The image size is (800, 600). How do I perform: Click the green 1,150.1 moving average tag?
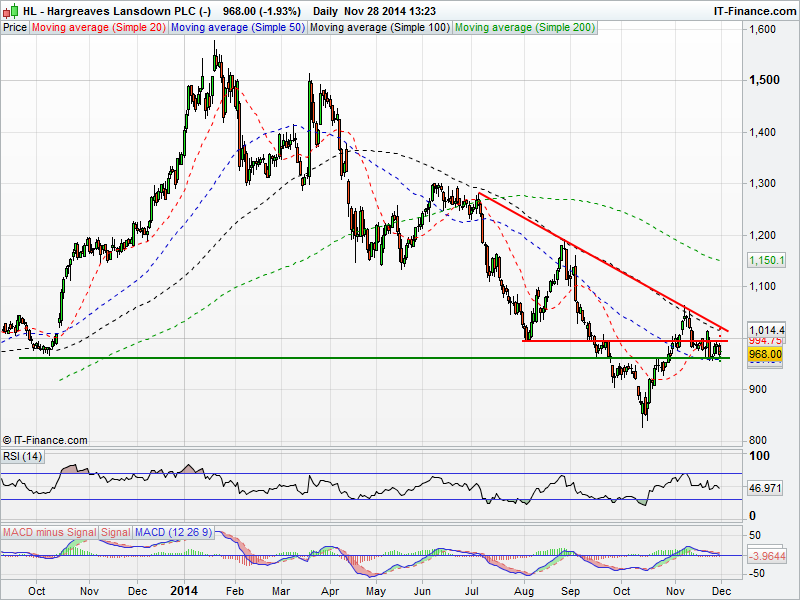point(765,260)
